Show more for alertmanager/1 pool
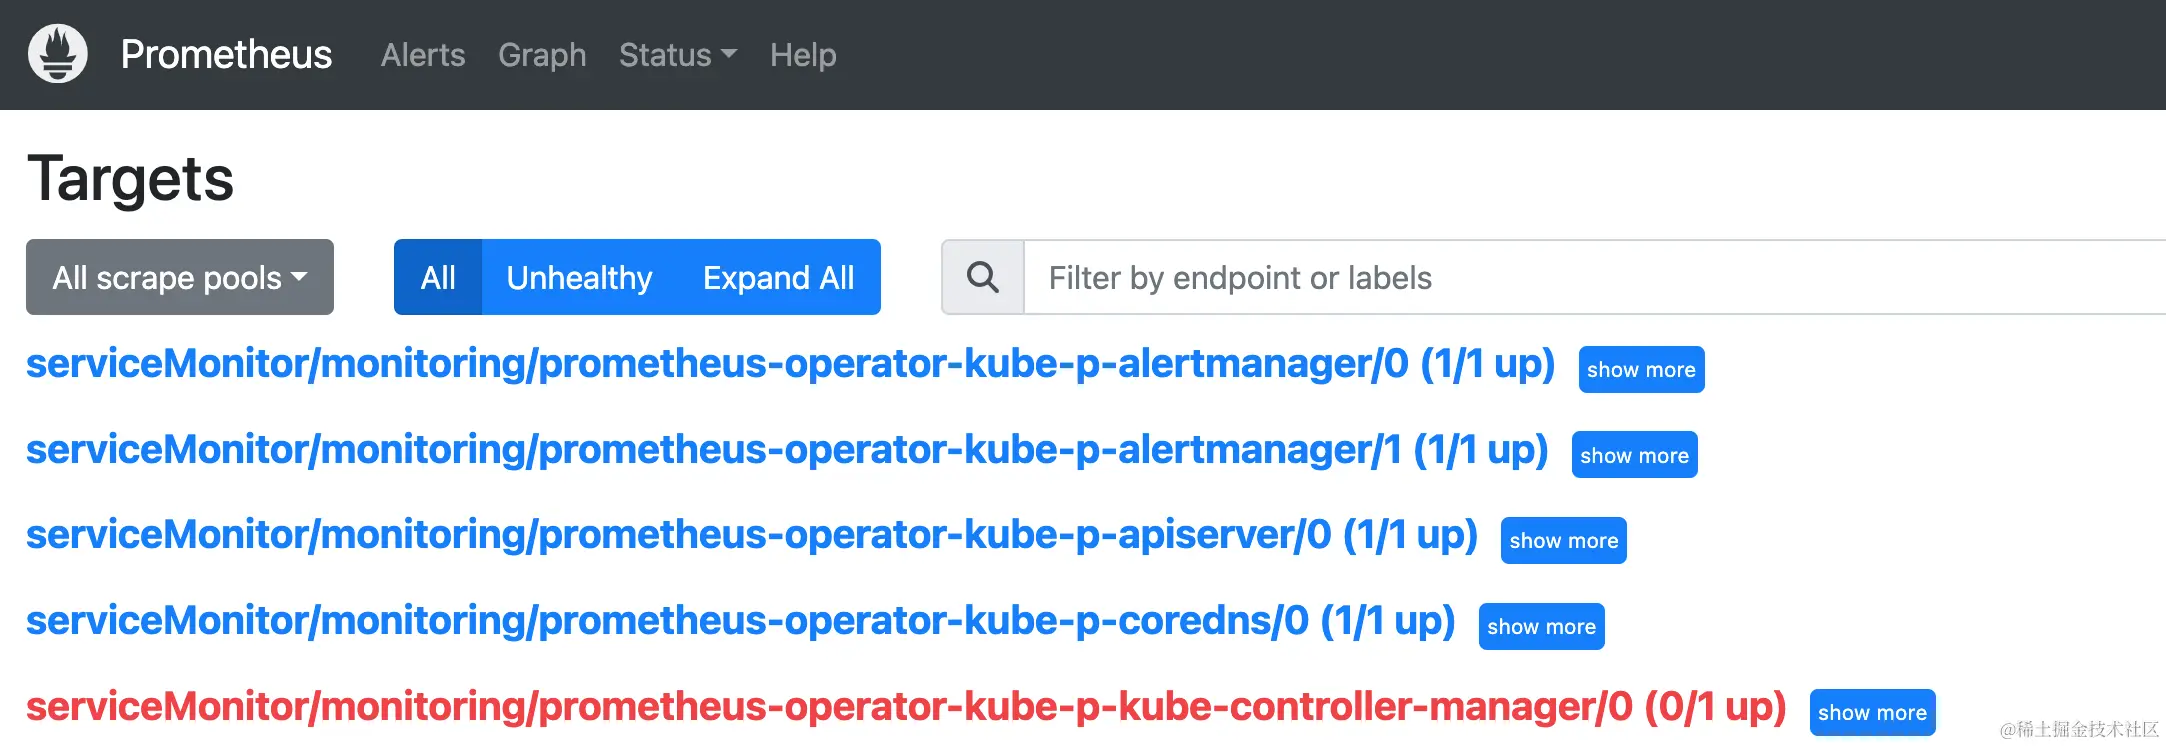This screenshot has width=2166, height=746. tap(1634, 455)
